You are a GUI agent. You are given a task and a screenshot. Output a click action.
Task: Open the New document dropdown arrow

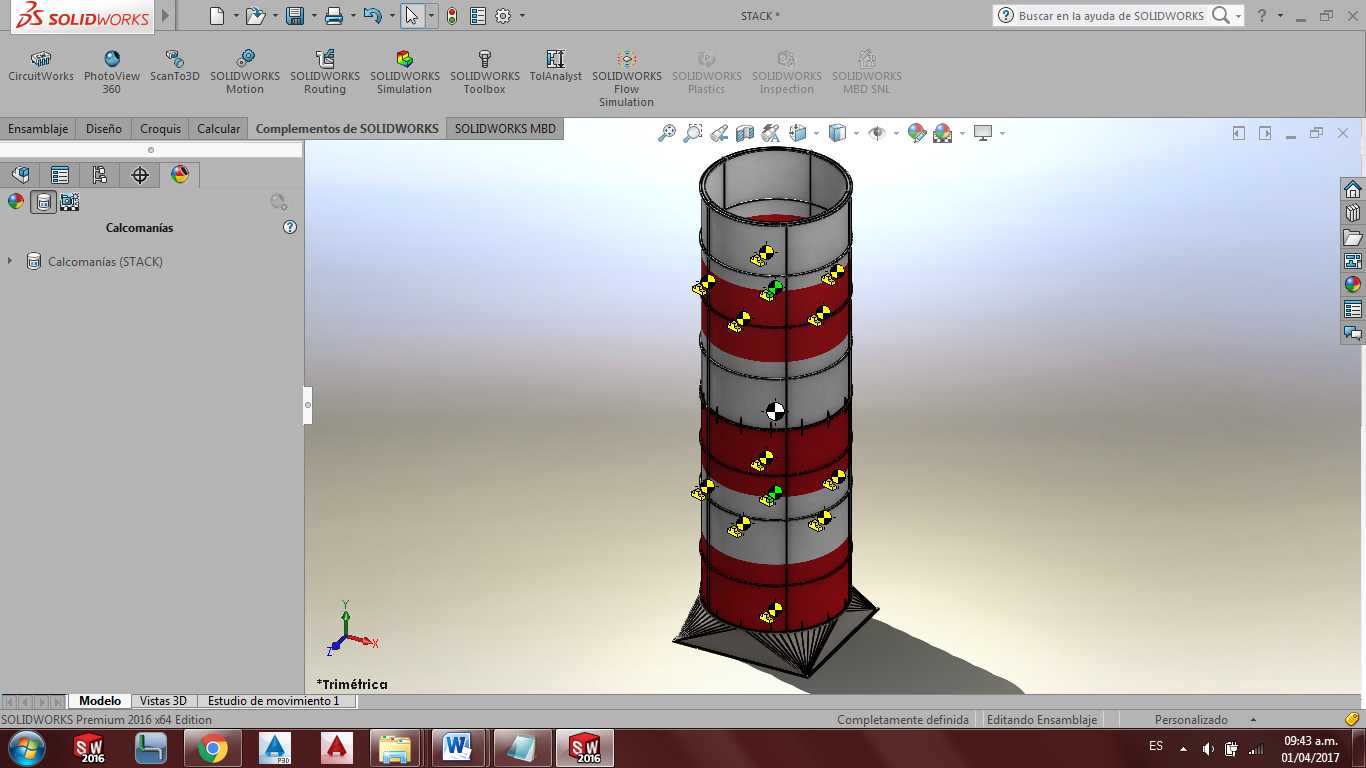click(236, 16)
